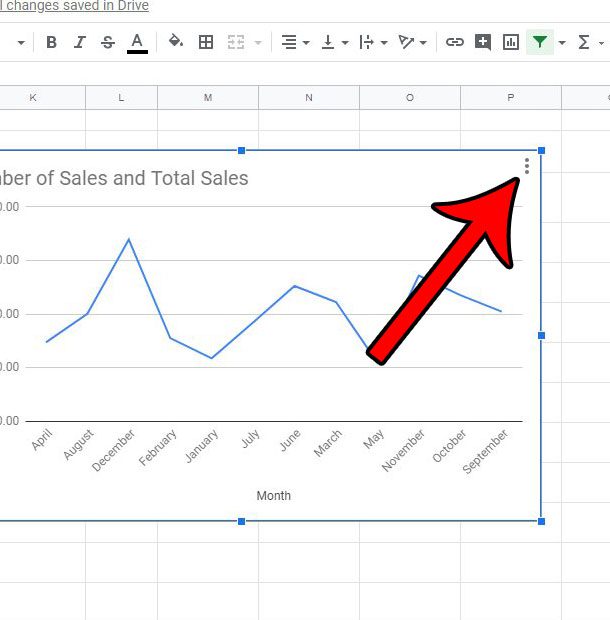Click the functions sigma icon
Viewport: 610px width, 620px height.
pyautogui.click(x=584, y=42)
